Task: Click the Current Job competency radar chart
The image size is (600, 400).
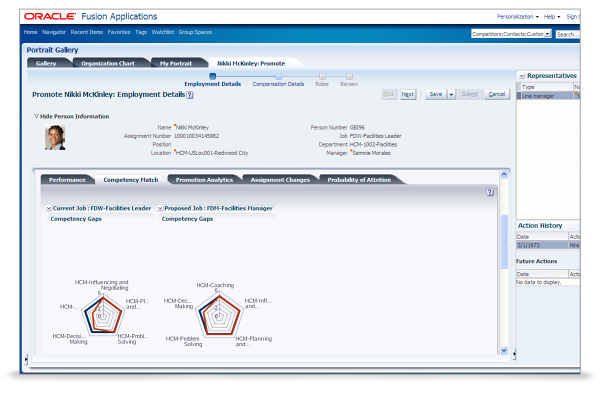Action: [x=102, y=315]
